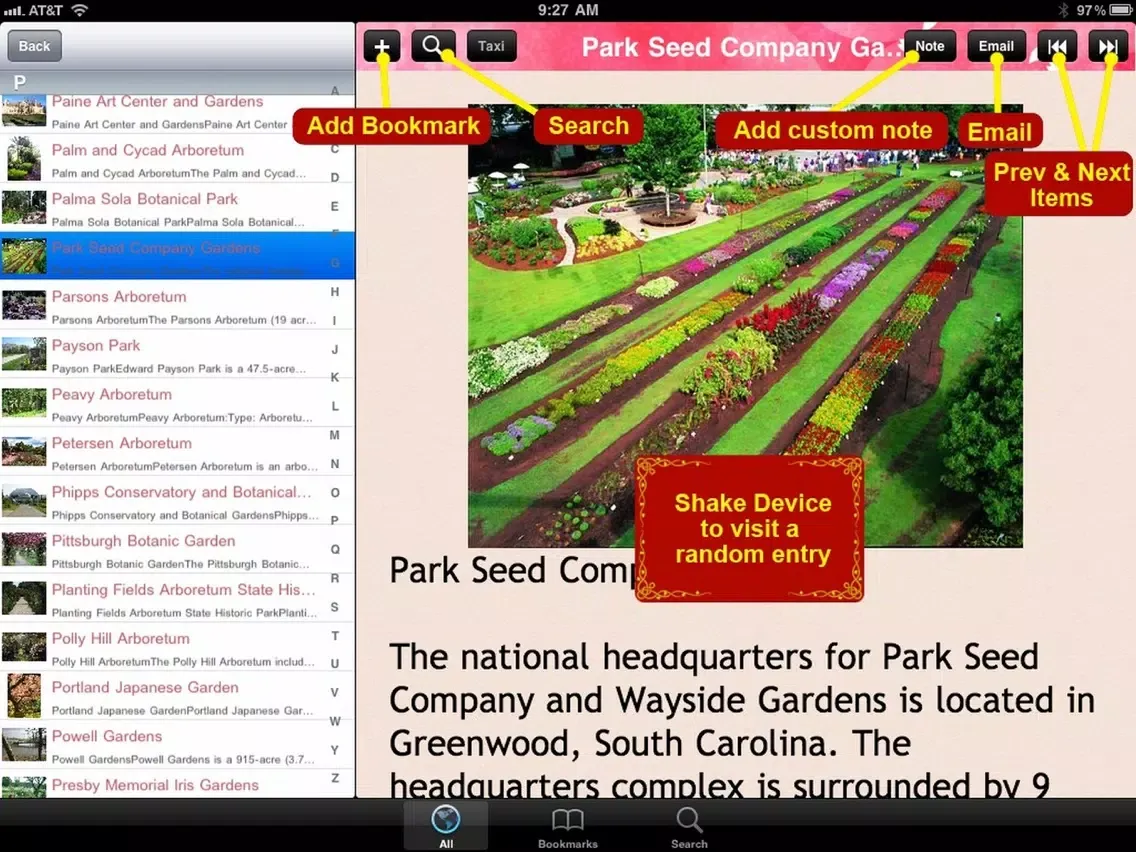
Task: Go to the previous item
Action: click(x=1057, y=46)
